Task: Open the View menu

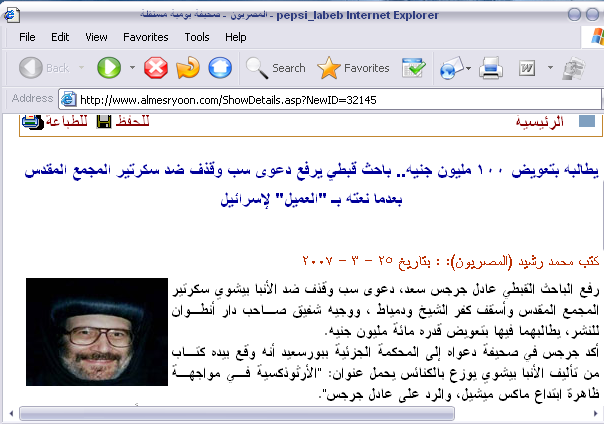Action: [96, 37]
